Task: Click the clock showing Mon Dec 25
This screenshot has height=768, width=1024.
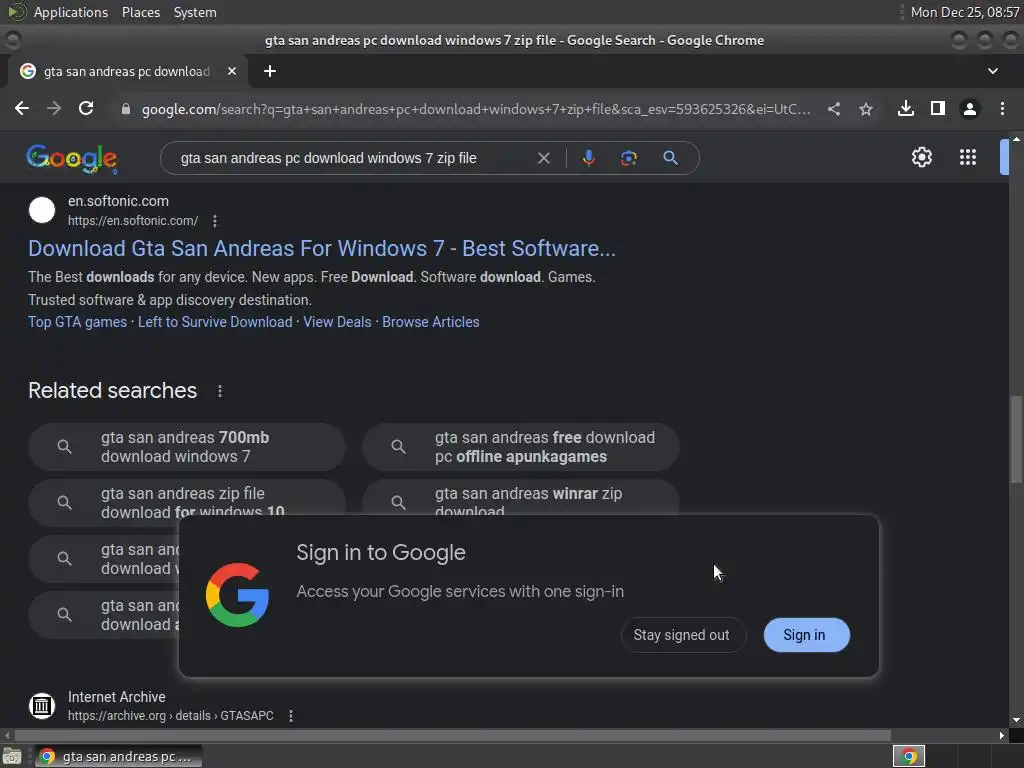Action: pyautogui.click(x=965, y=12)
